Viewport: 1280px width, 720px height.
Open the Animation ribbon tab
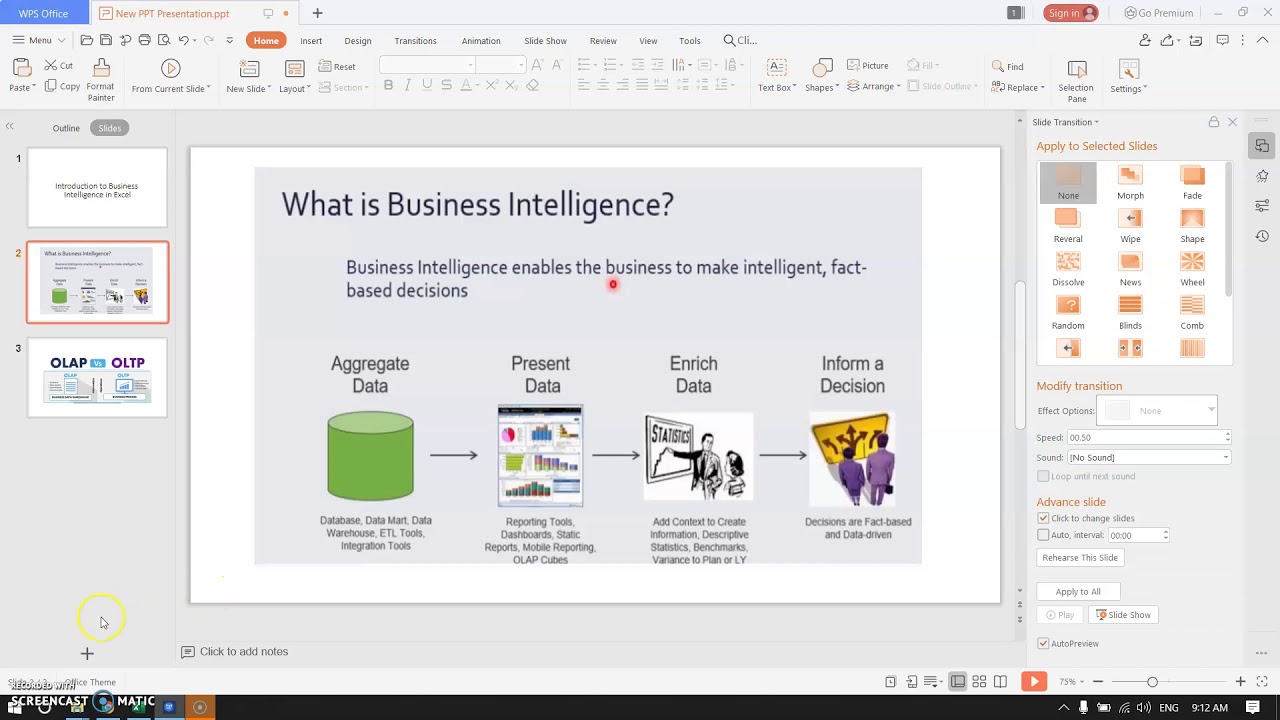[481, 41]
